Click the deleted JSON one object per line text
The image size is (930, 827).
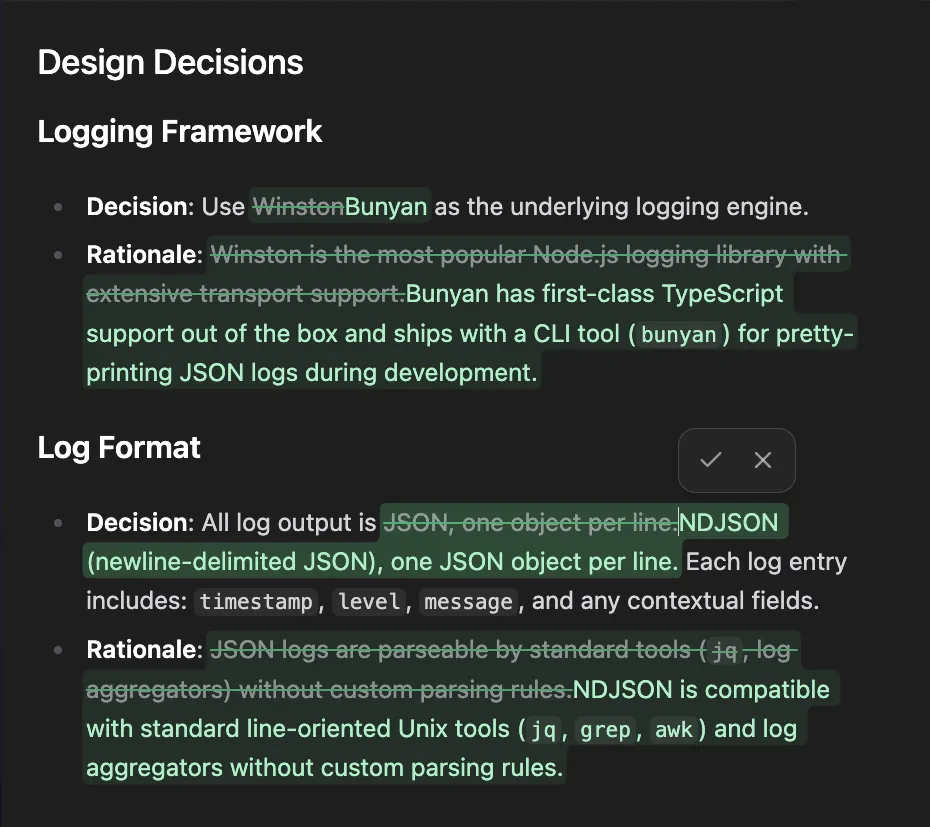(531, 522)
